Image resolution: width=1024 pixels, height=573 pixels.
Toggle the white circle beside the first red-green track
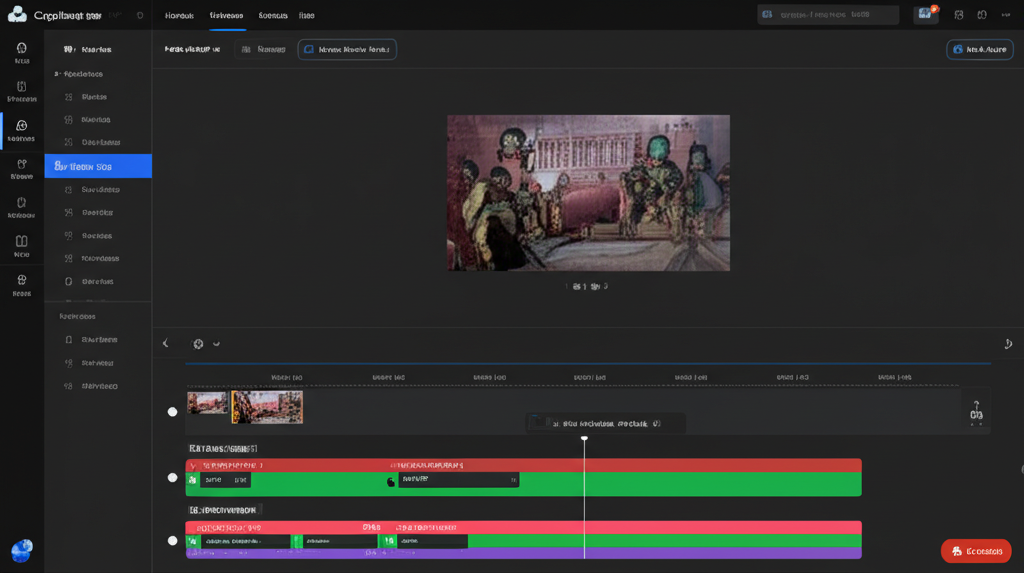[172, 478]
